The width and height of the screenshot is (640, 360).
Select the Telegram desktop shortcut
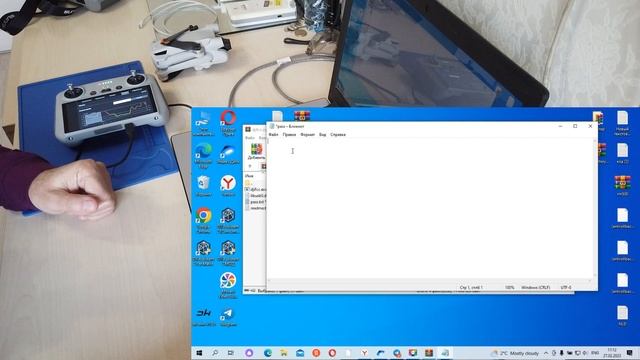(x=228, y=317)
